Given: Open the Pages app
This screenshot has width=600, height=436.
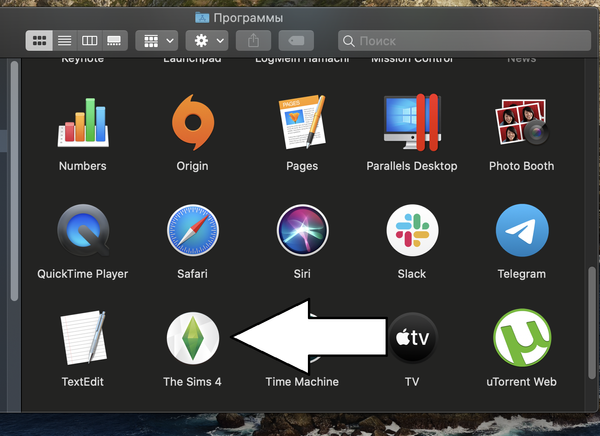Looking at the screenshot, I should coord(302,123).
